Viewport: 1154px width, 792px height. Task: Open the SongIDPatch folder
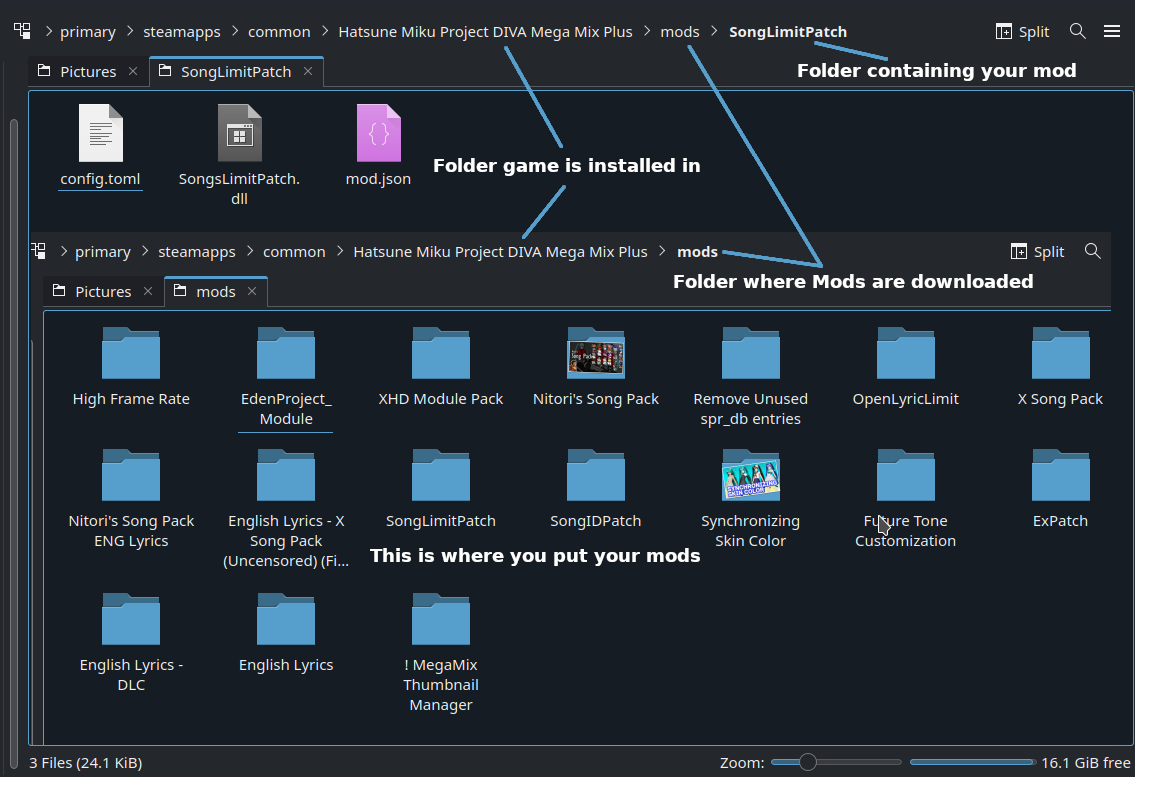pos(596,475)
